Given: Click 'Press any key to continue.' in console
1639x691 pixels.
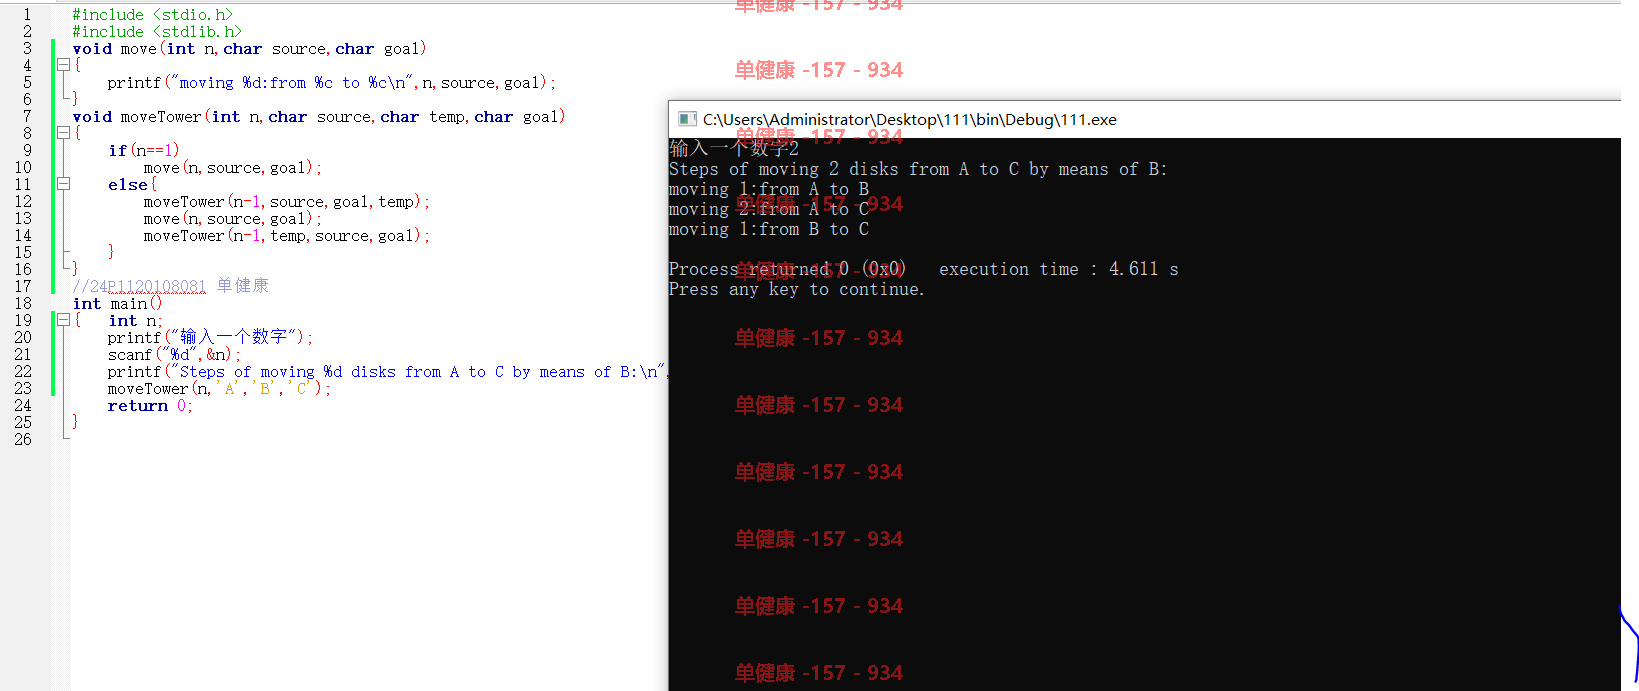Looking at the screenshot, I should click(x=797, y=290).
